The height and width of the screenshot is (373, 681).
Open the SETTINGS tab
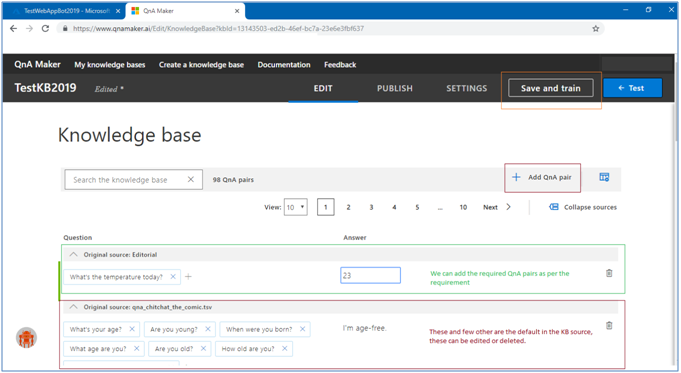pyautogui.click(x=466, y=88)
